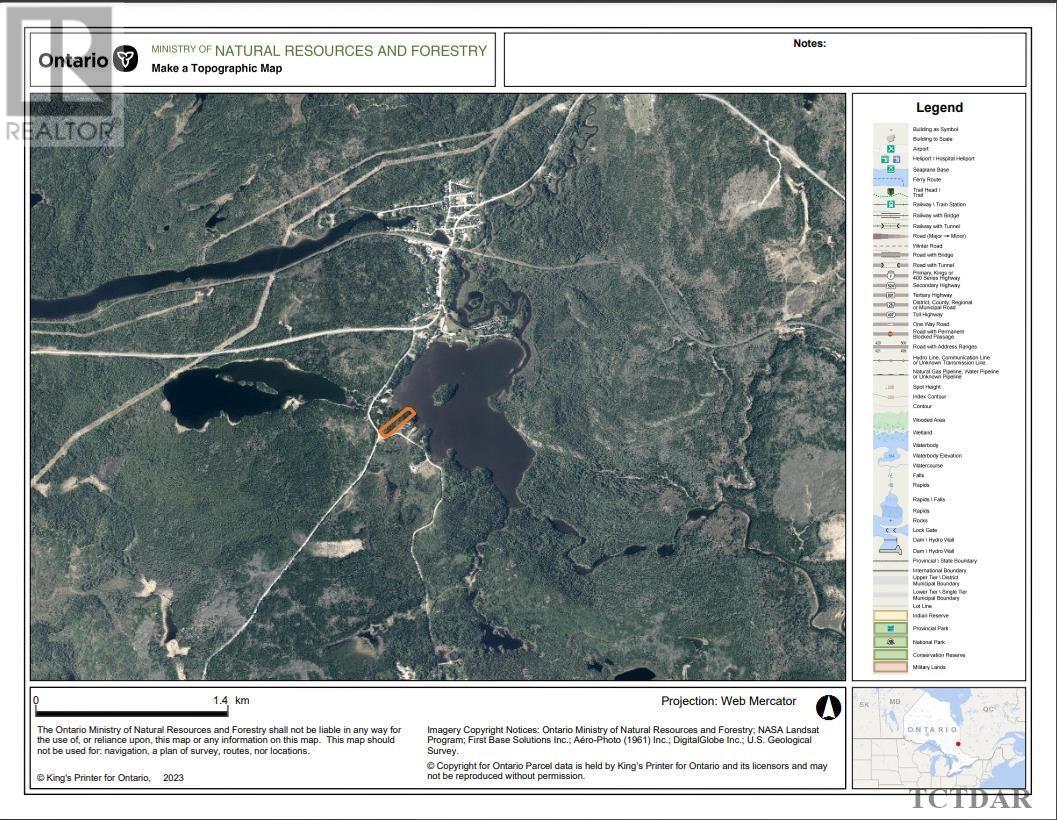The width and height of the screenshot is (1057, 820).
Task: Click the orange highlighted parcel on map
Action: 396,422
